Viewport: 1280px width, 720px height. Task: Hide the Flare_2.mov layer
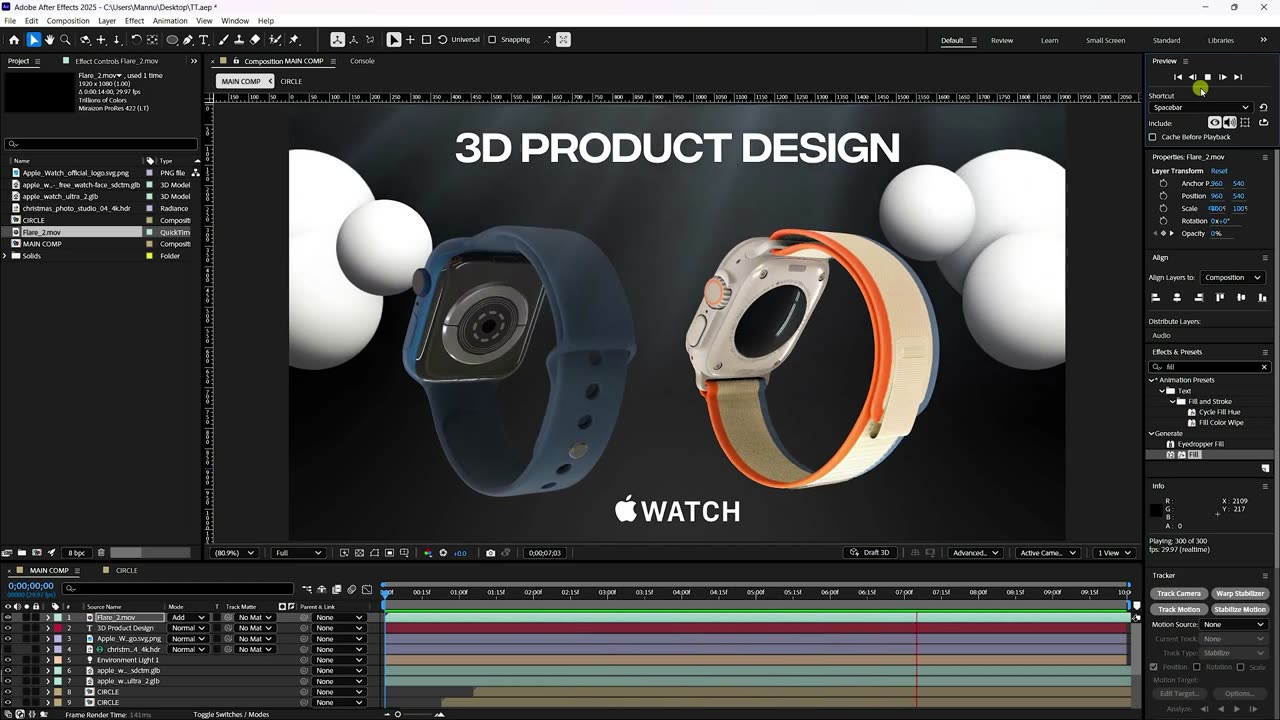[x=7, y=617]
